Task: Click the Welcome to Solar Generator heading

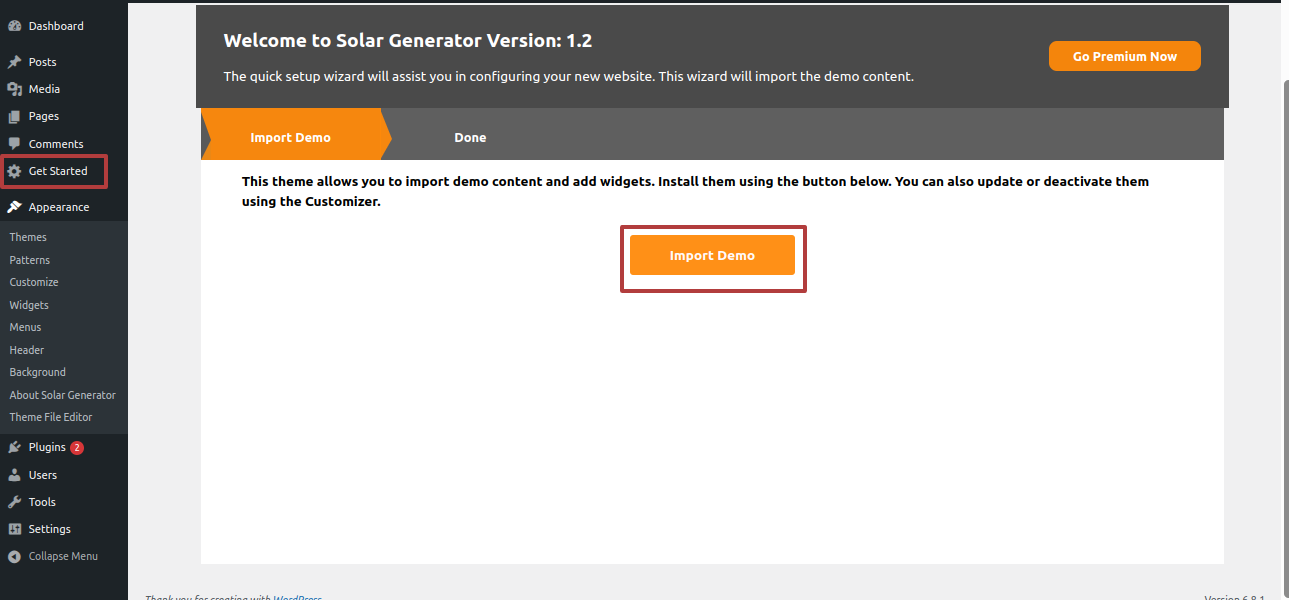Action: [408, 41]
